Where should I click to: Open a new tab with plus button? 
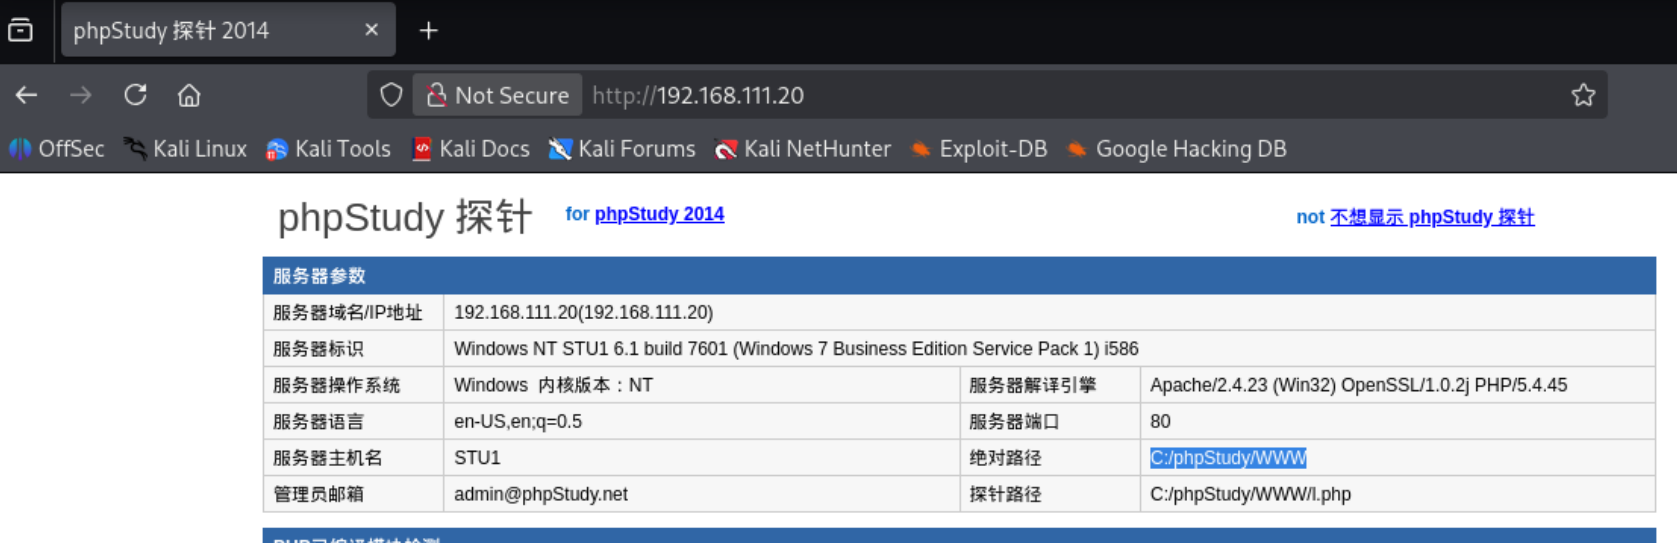[429, 31]
